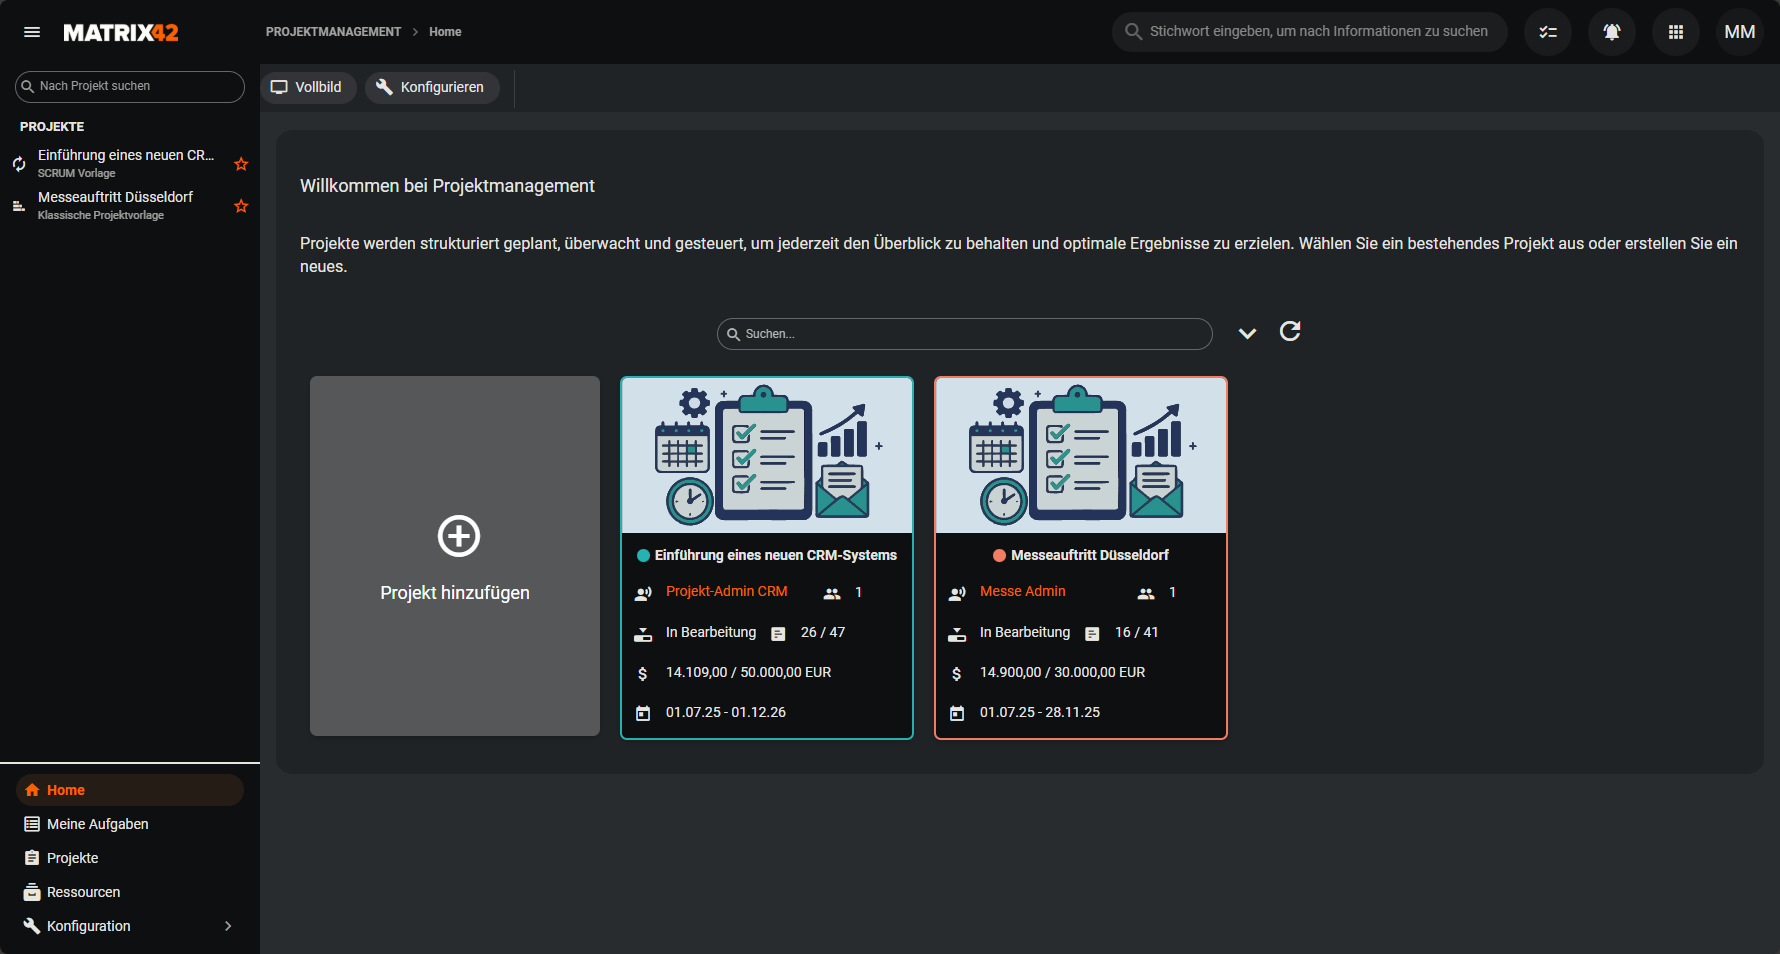
Task: Toggle Vollbild fullscreen mode
Action: [308, 87]
